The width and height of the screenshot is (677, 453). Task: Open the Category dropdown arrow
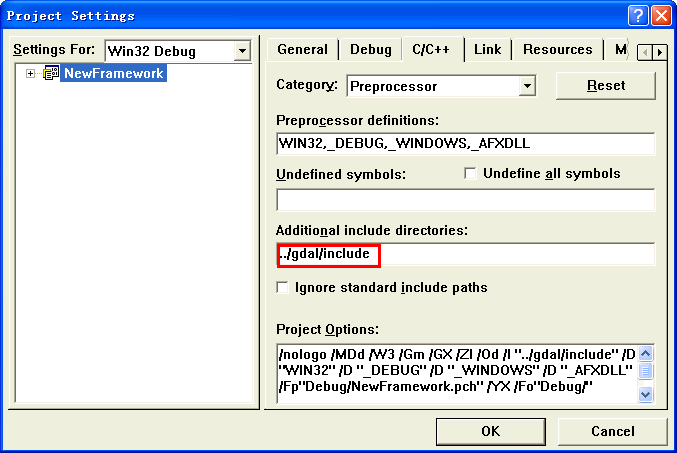(527, 86)
